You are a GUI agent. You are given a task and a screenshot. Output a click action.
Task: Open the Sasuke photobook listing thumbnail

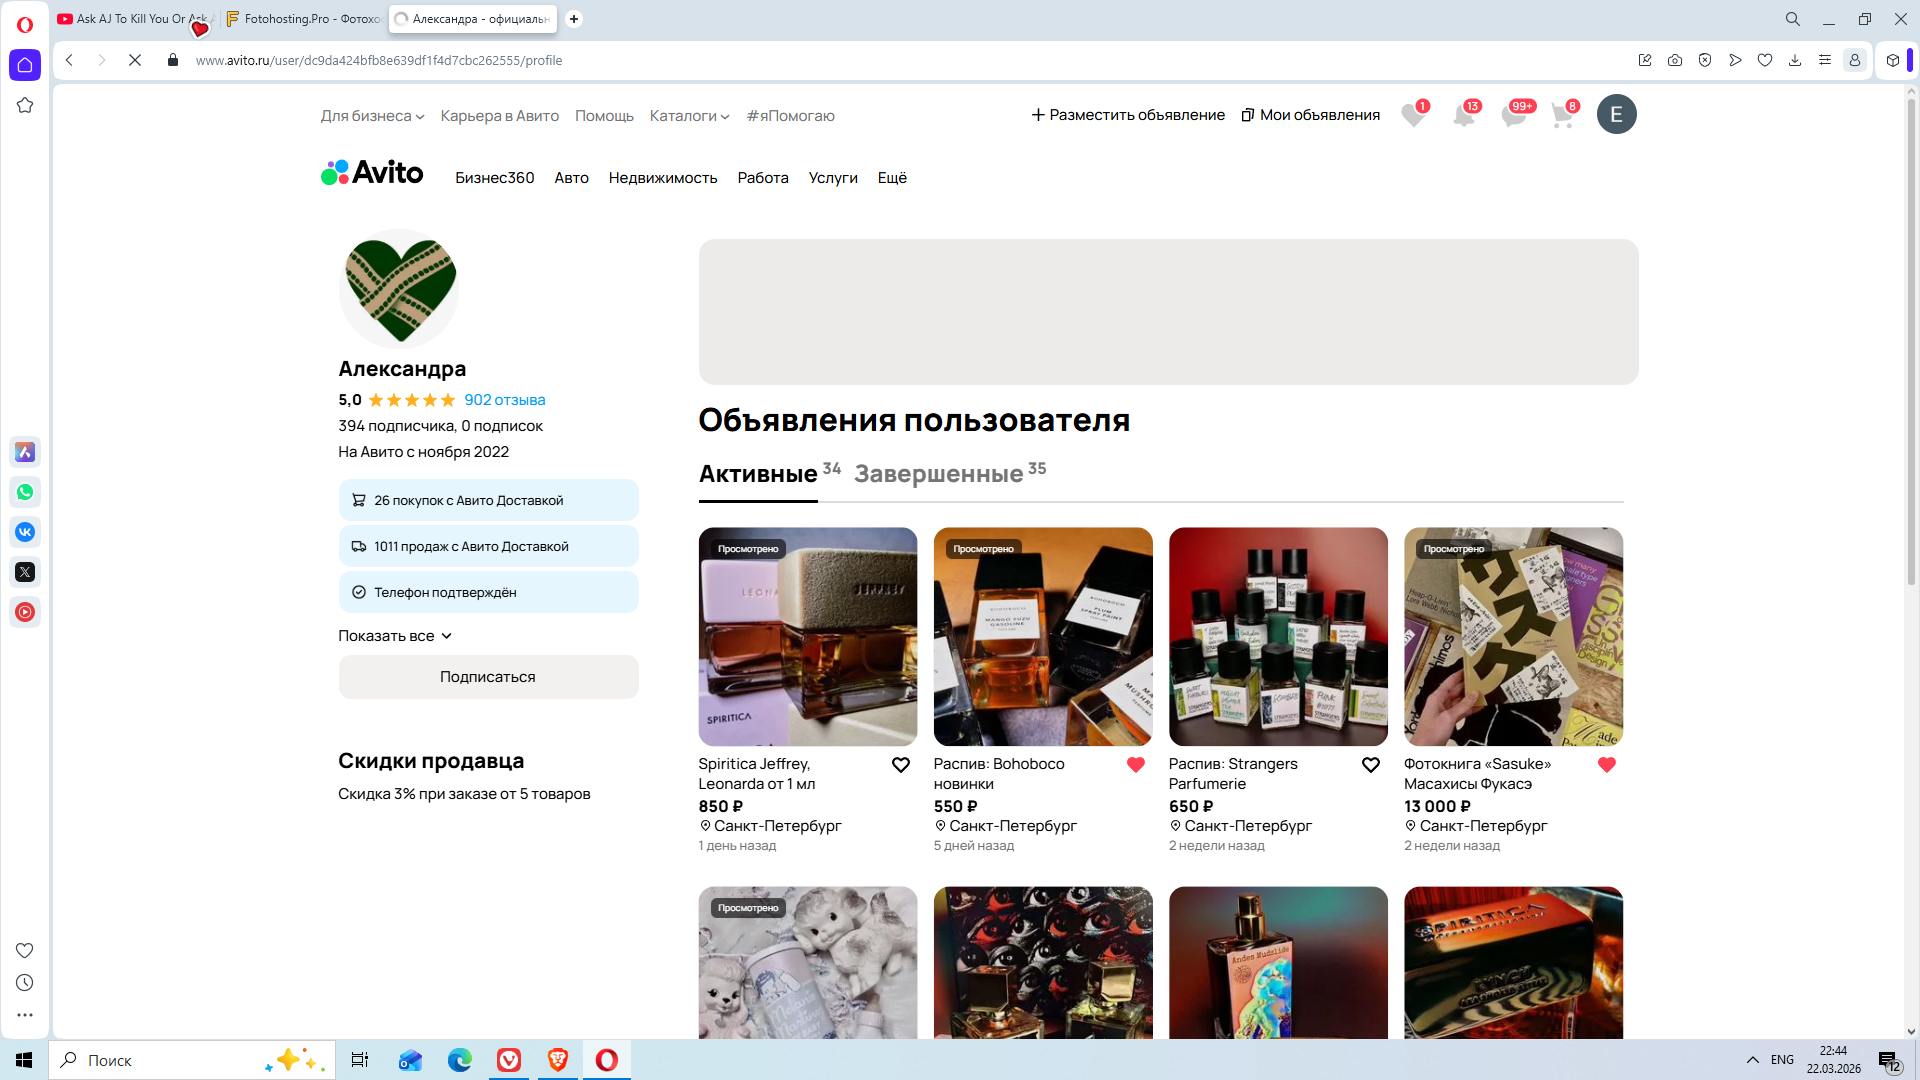(1513, 637)
